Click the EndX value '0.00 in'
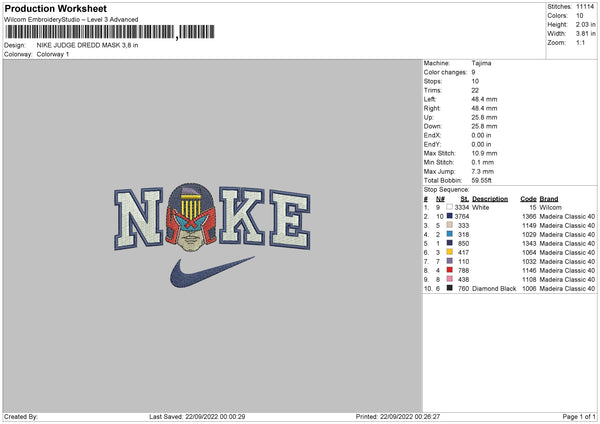Image resolution: width=600 pixels, height=424 pixels. 481,135
